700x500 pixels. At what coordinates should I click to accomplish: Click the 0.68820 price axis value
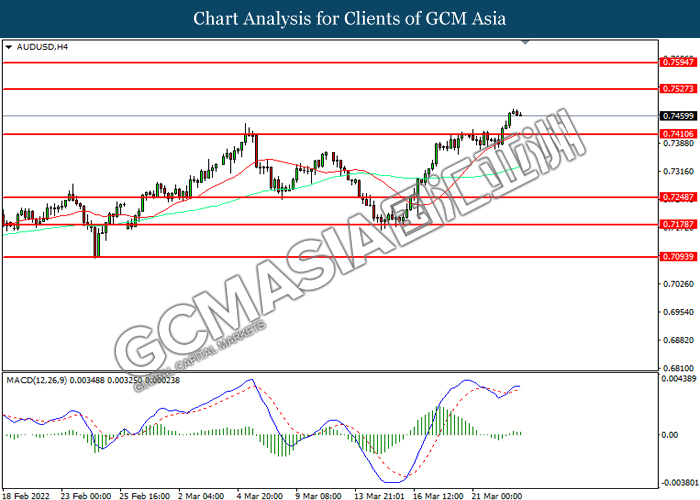pyautogui.click(x=678, y=340)
